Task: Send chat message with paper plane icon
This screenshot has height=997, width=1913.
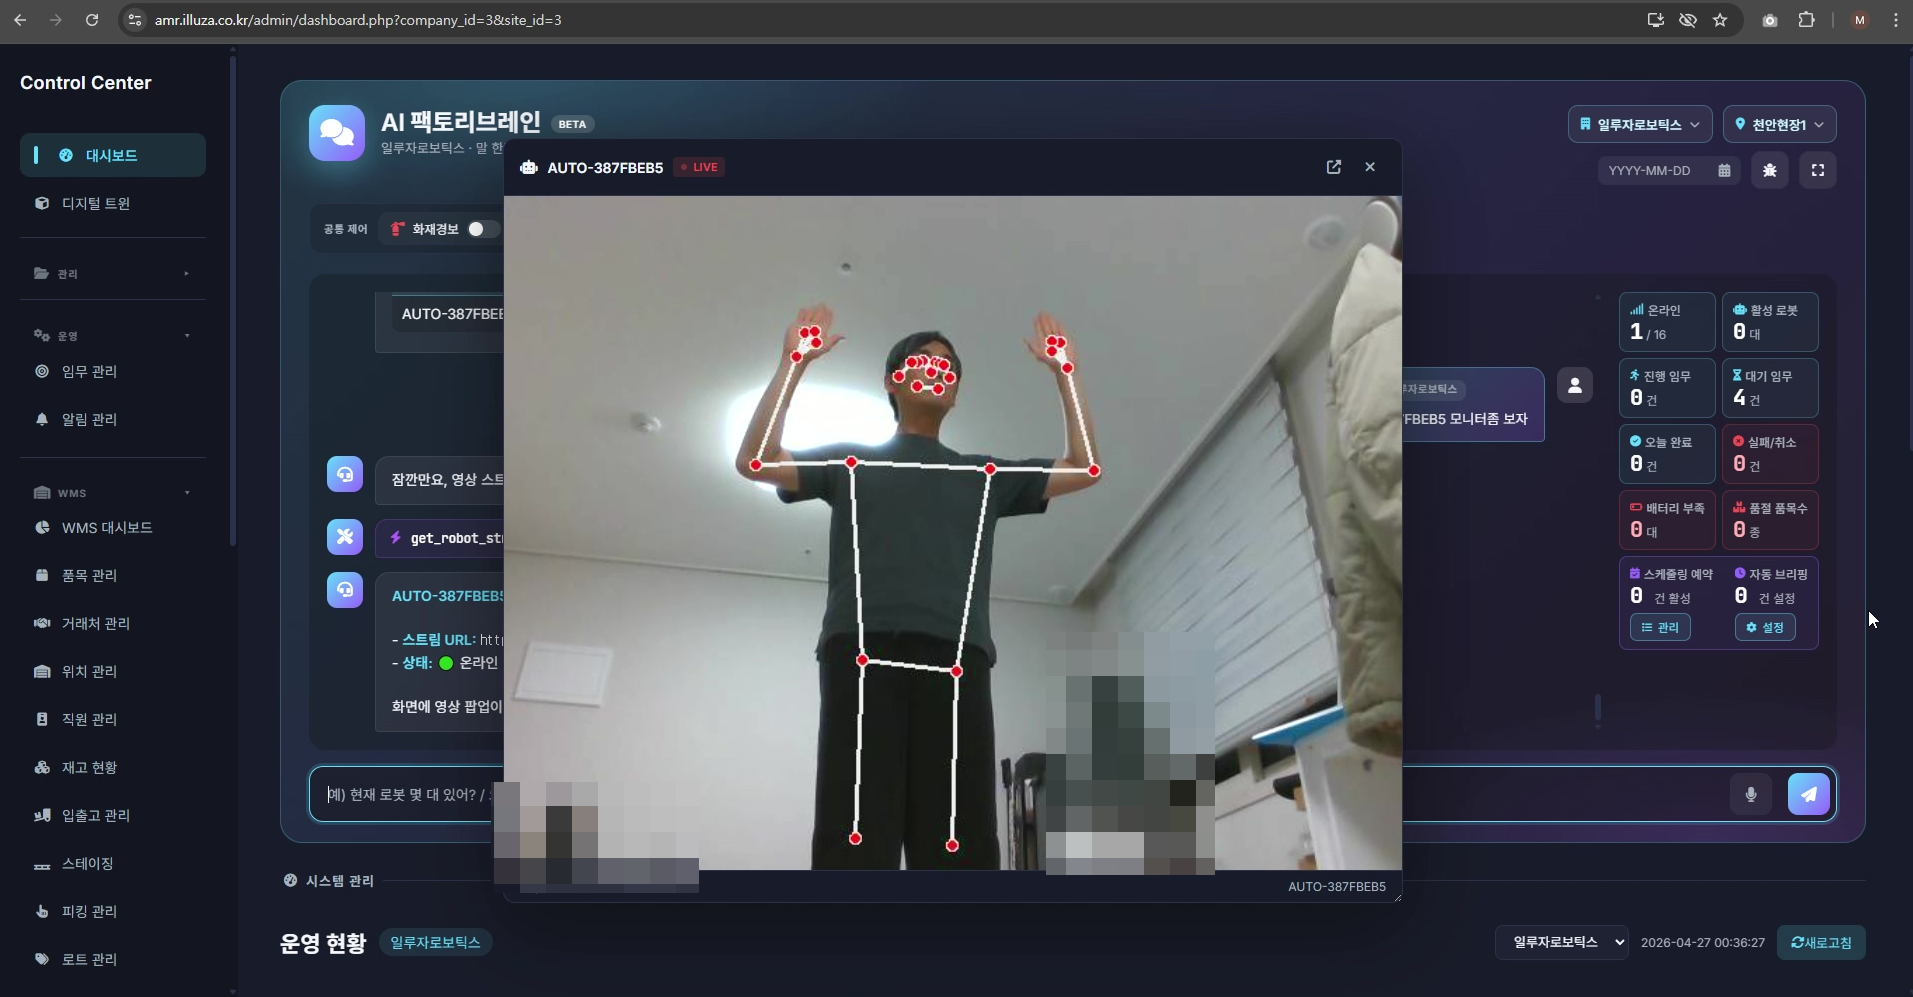Action: (1809, 794)
